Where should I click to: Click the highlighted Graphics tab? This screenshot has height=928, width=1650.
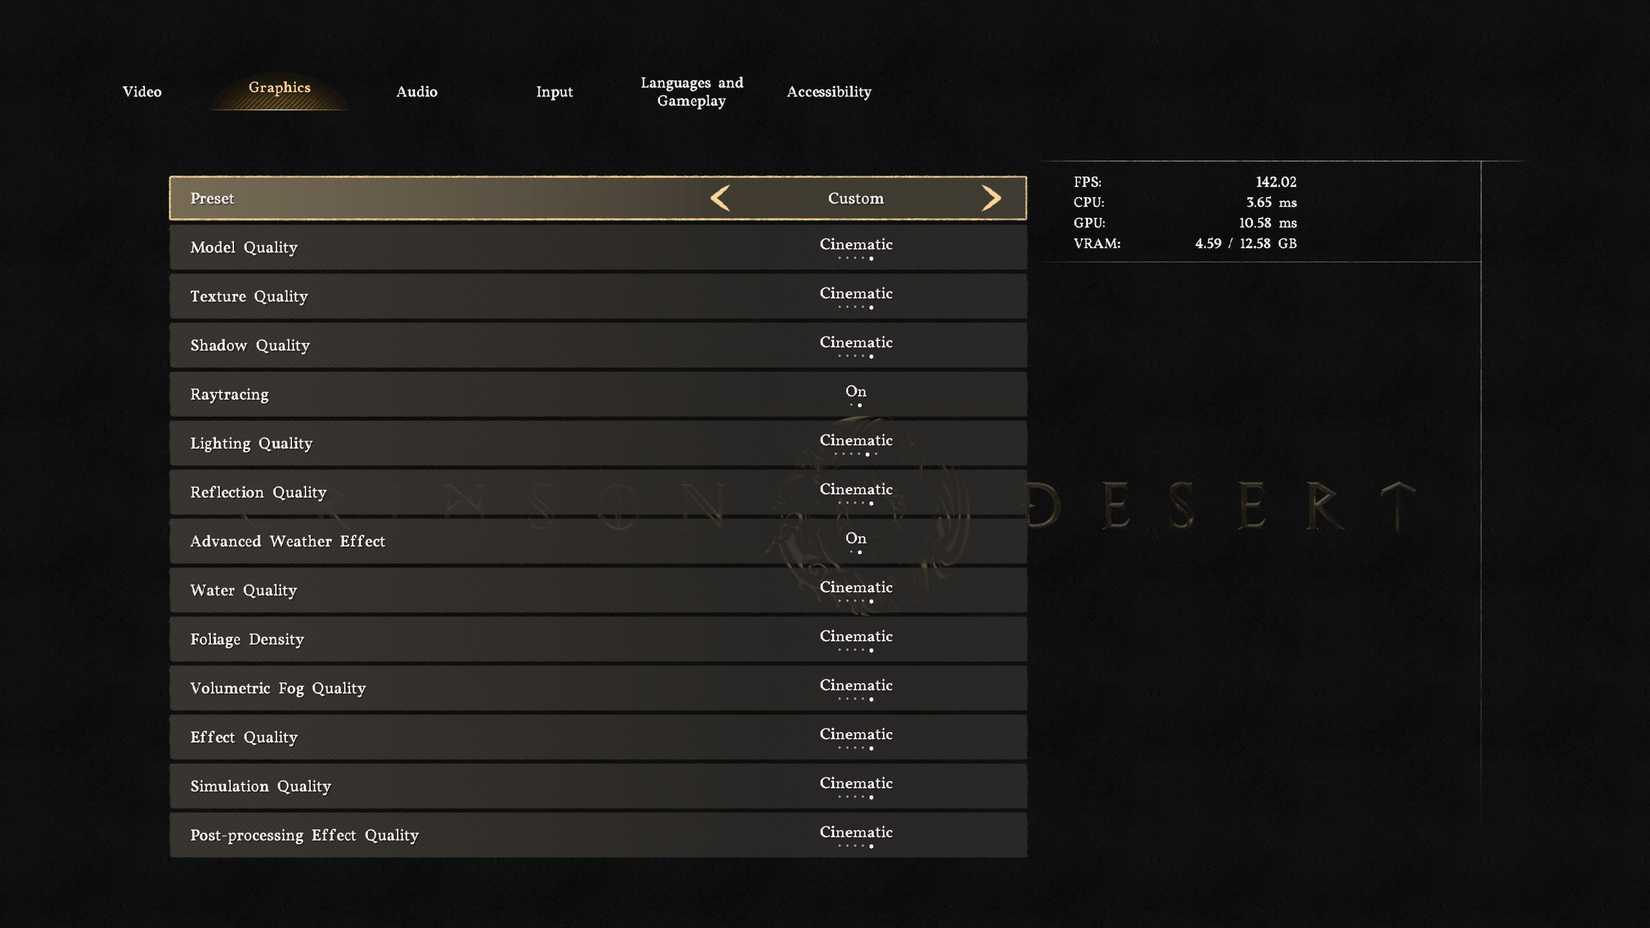pos(279,88)
